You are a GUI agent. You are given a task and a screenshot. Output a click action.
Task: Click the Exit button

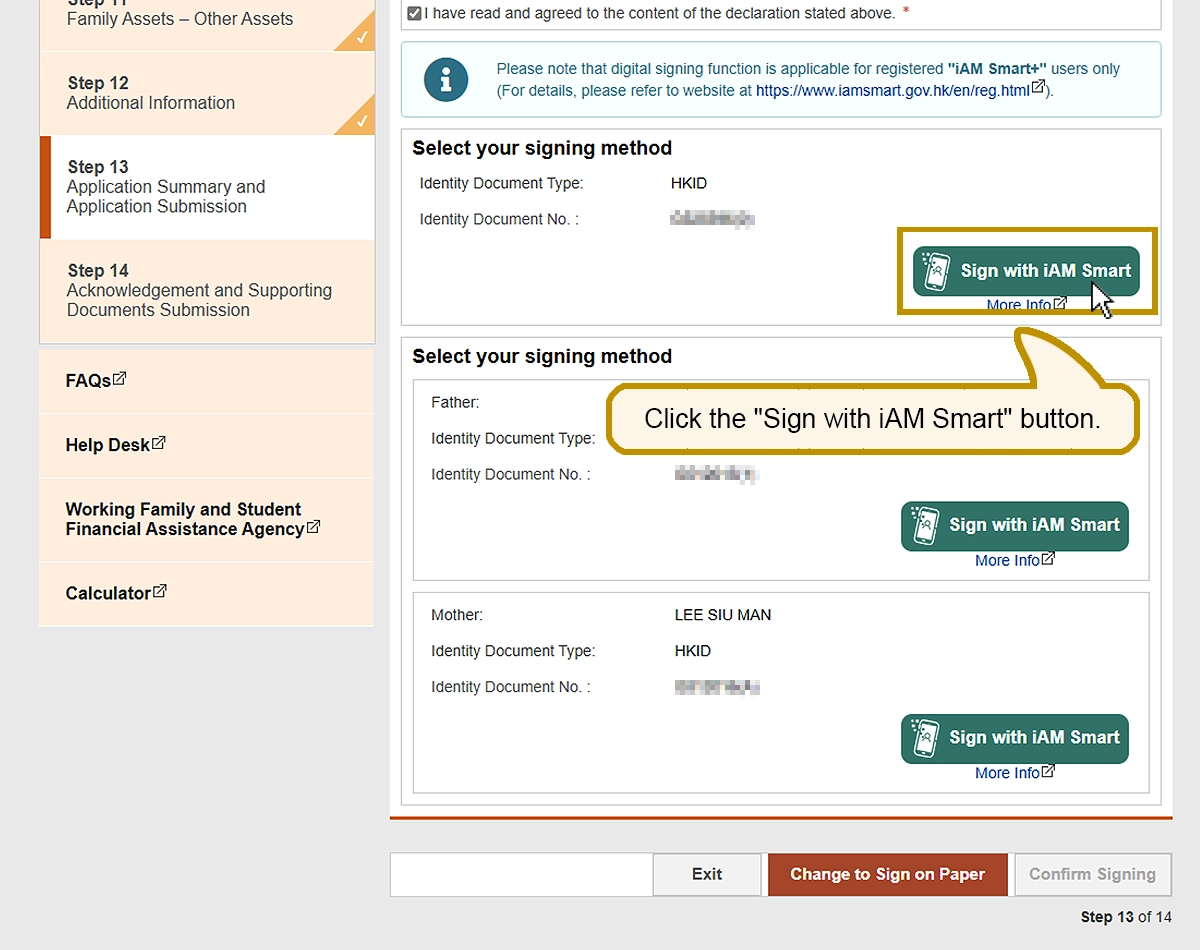click(707, 874)
